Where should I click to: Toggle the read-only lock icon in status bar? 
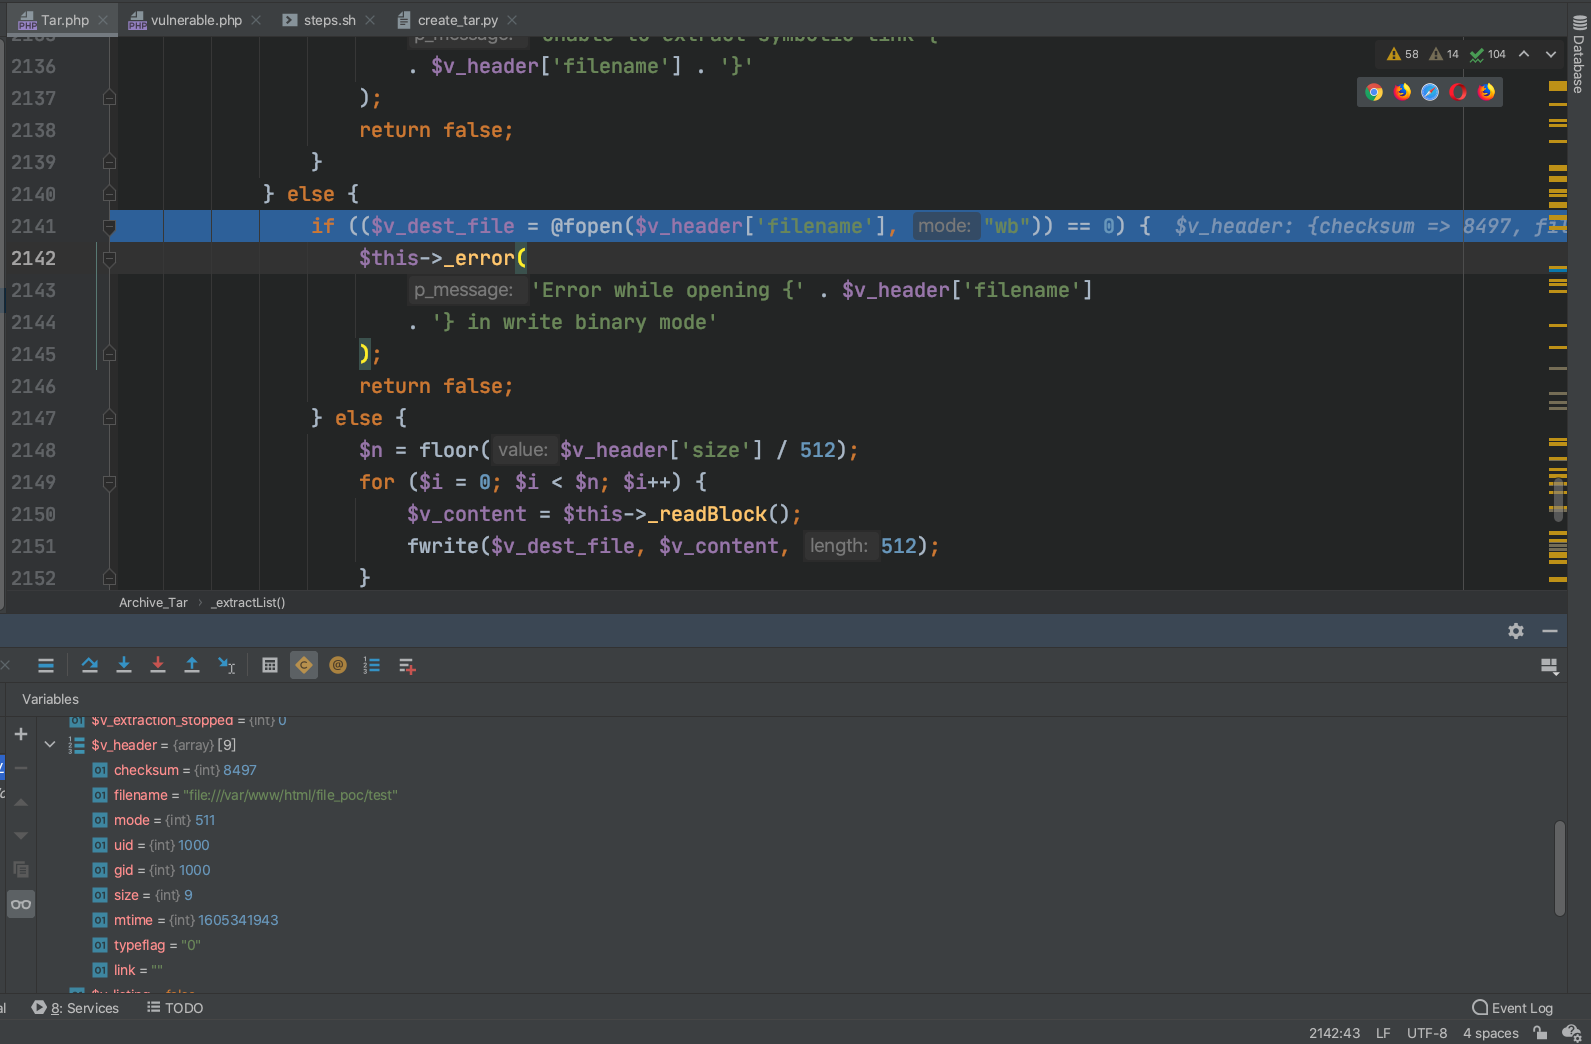1540,1033
